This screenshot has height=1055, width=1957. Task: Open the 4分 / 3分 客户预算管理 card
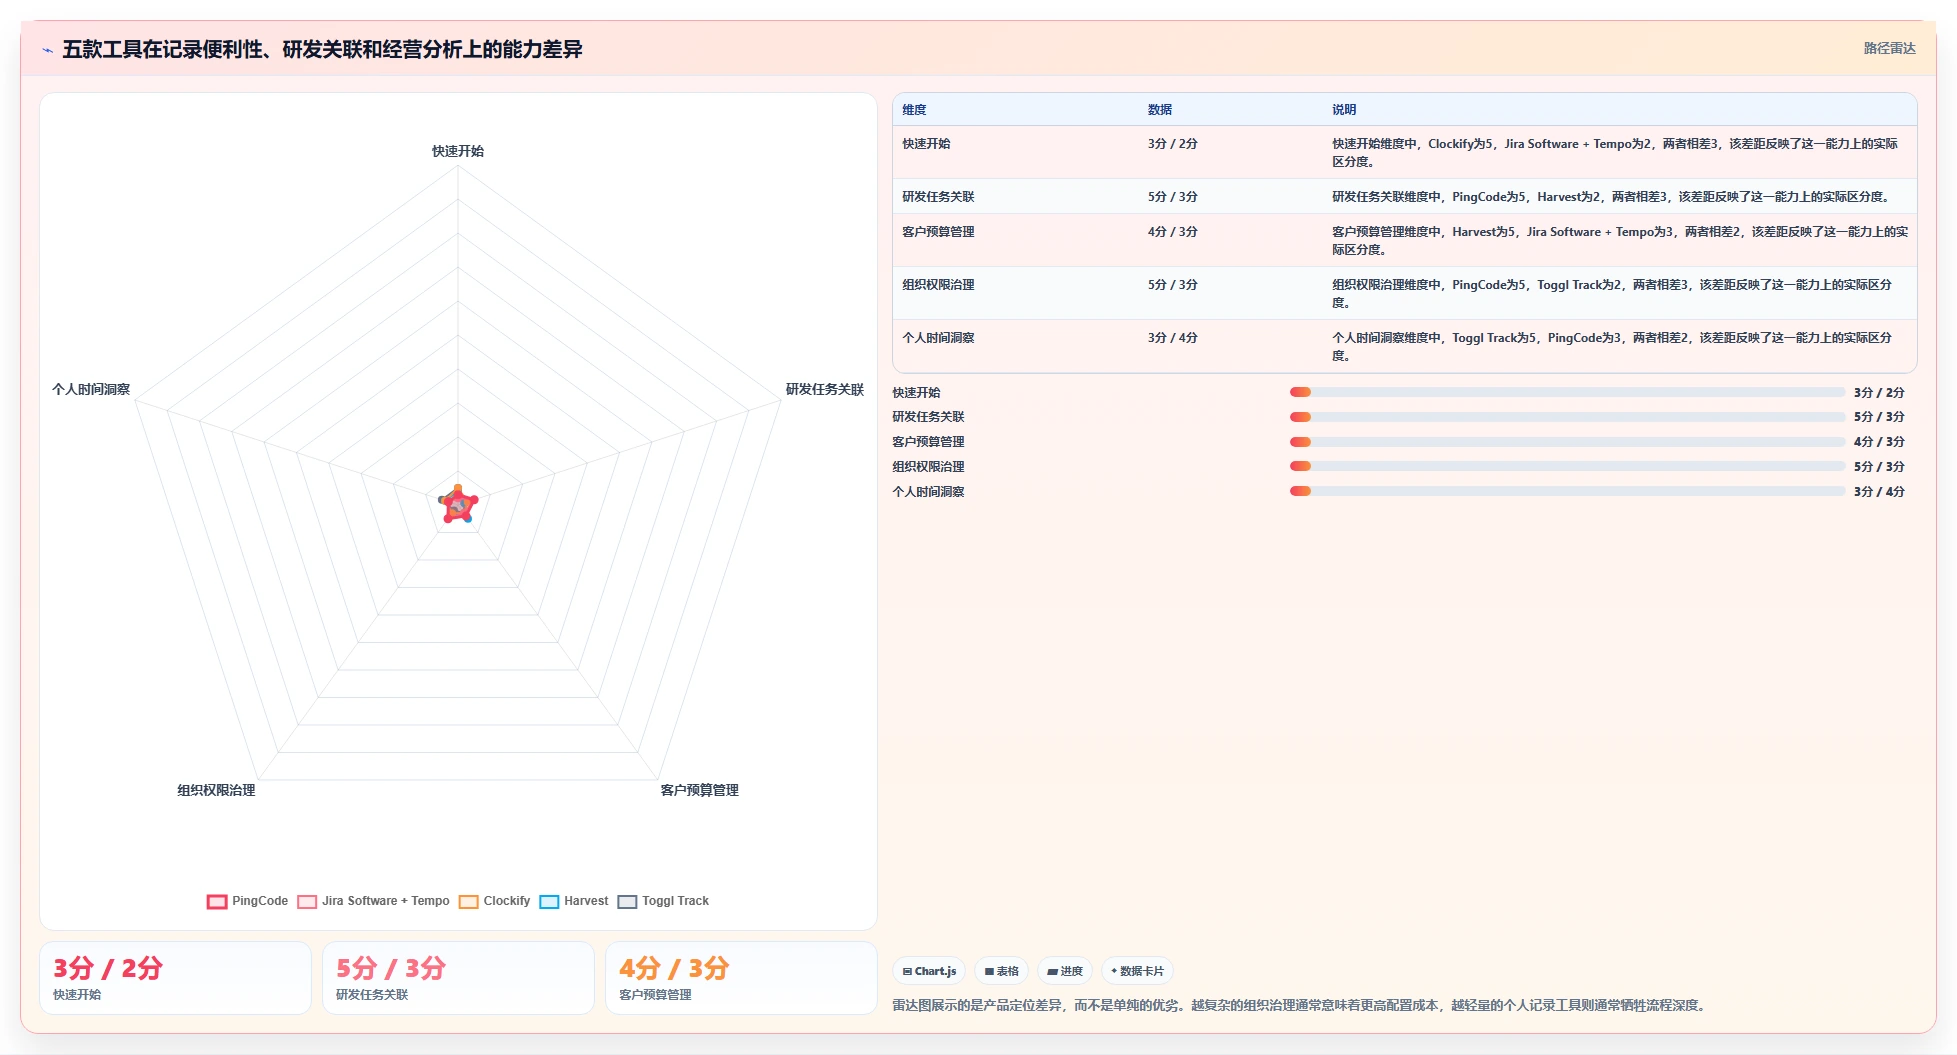coord(741,978)
